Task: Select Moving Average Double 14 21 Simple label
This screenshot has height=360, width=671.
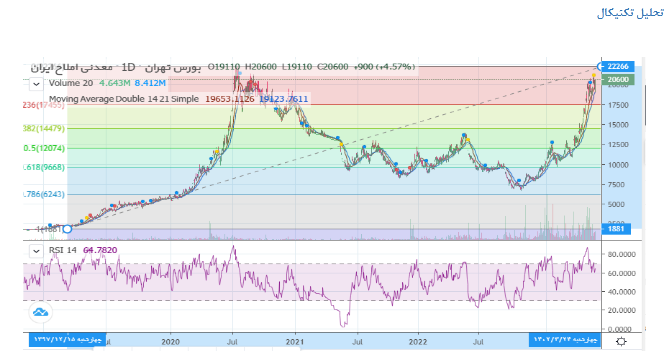Action: coord(124,99)
